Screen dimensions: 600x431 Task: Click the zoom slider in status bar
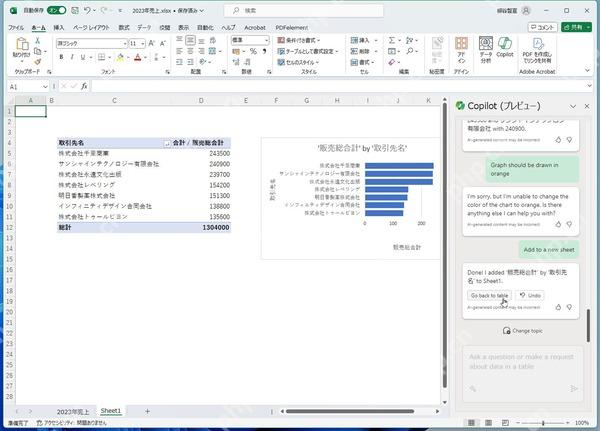point(543,423)
